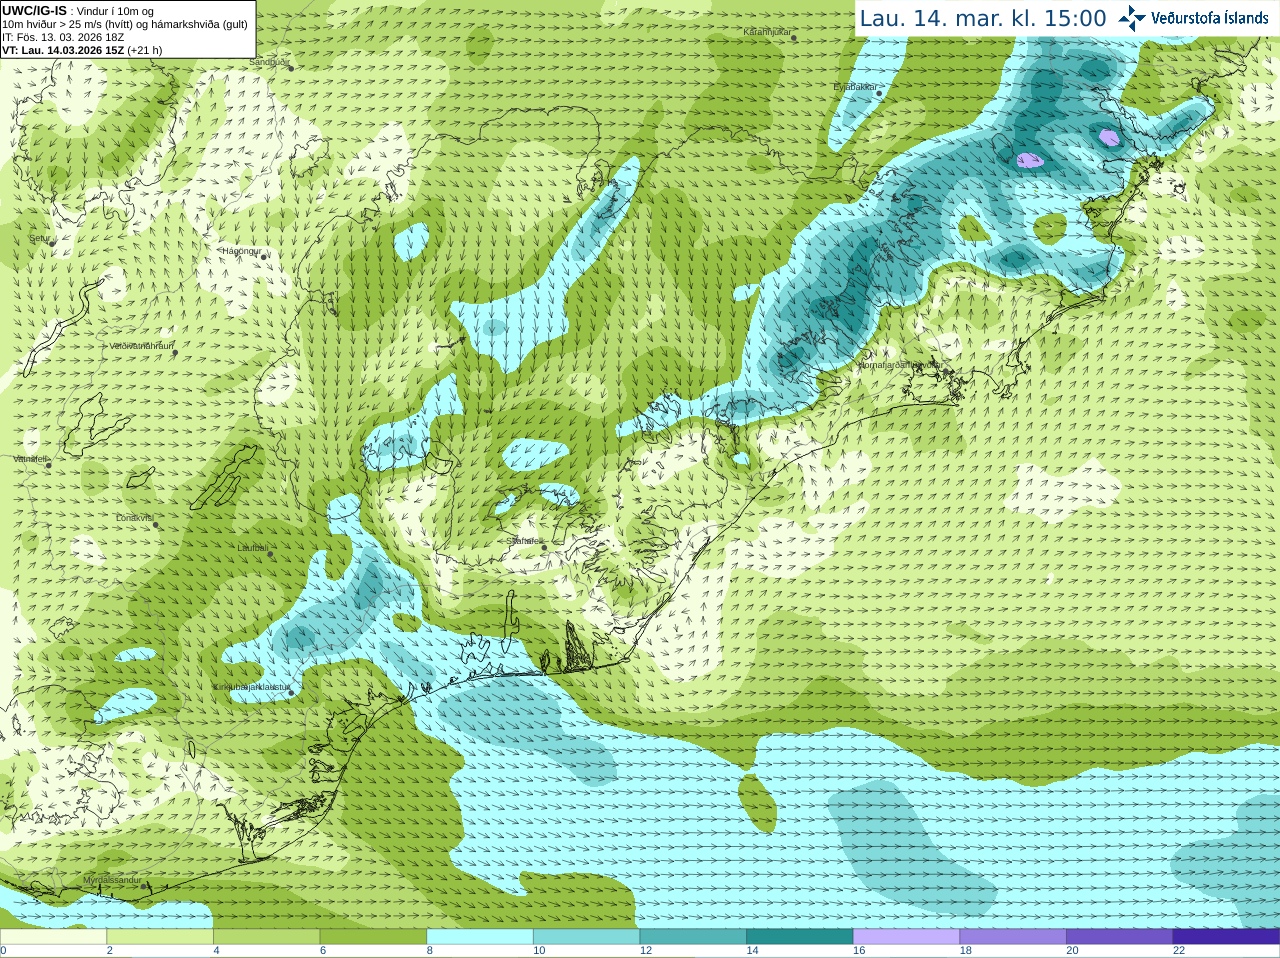Click the date header Lau. 14. mar. kl. 15:00
Viewport: 1280px width, 958px height.
(x=983, y=18)
